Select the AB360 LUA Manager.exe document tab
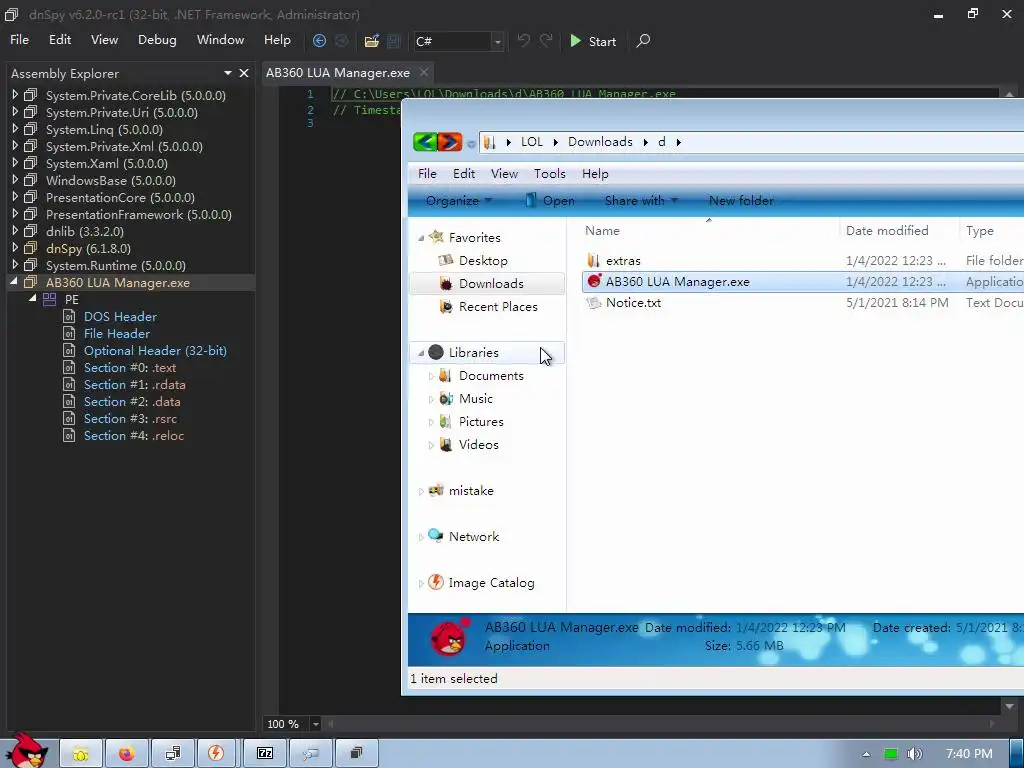This screenshot has height=768, width=1024. [338, 72]
